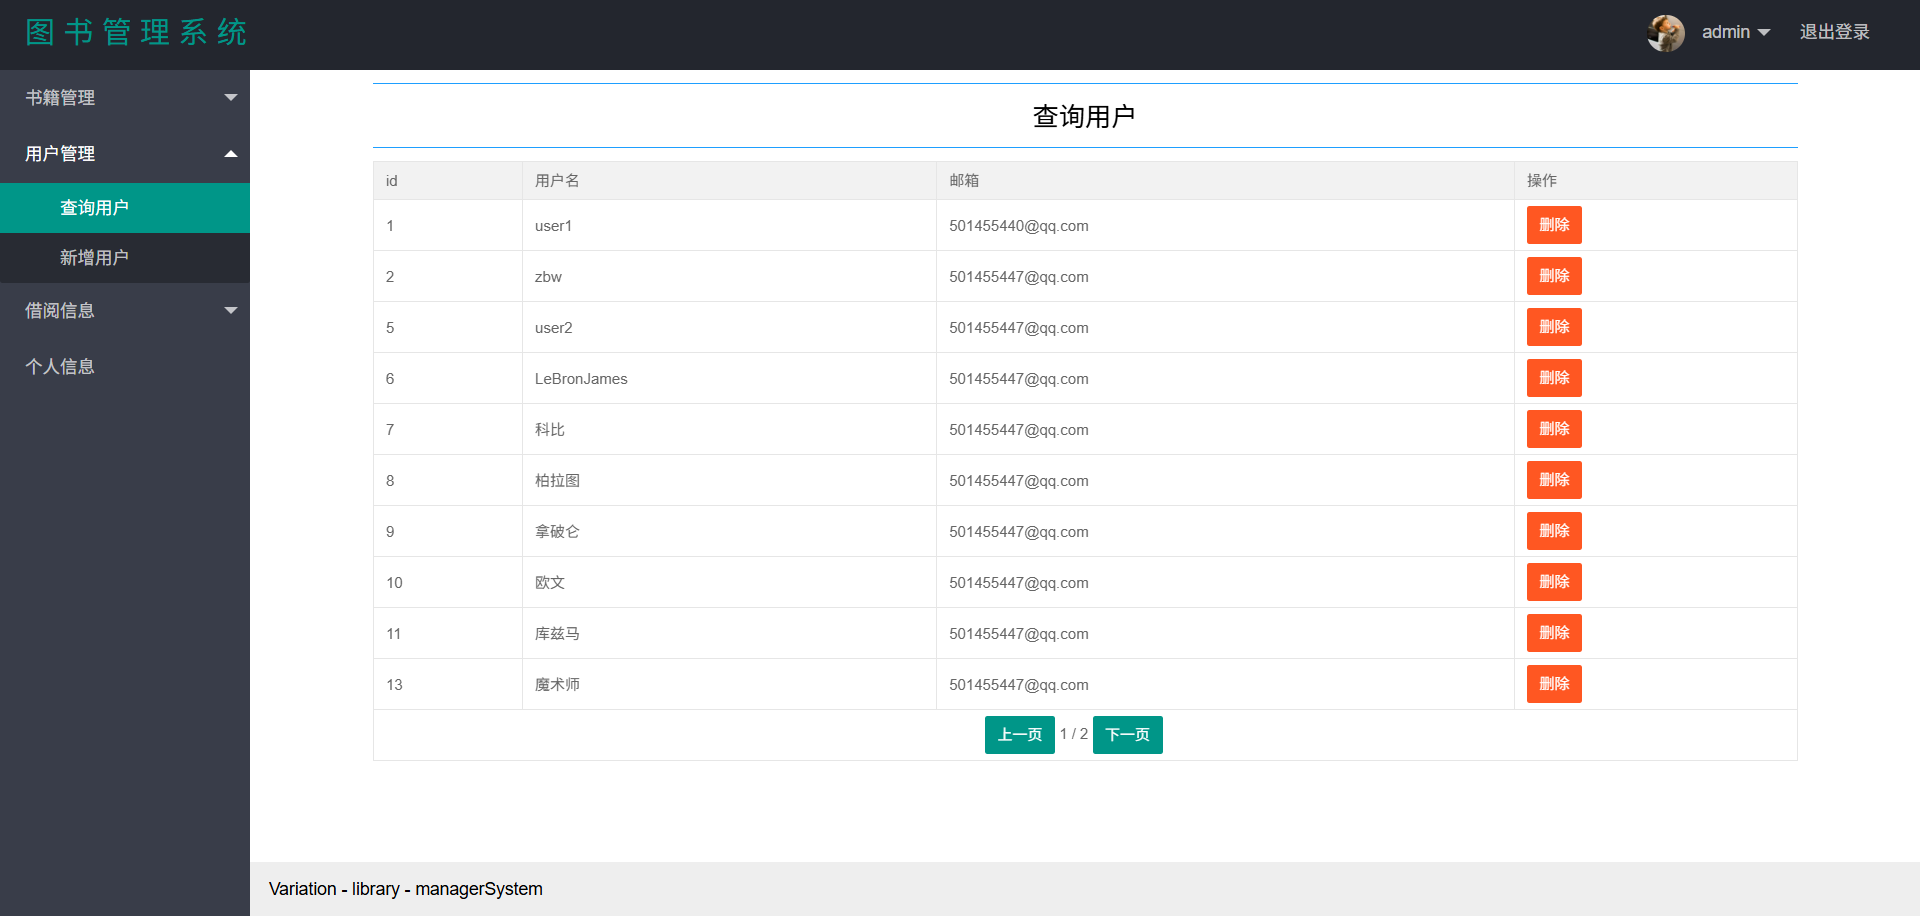Click id cell 13
The width and height of the screenshot is (1920, 916).
[448, 685]
